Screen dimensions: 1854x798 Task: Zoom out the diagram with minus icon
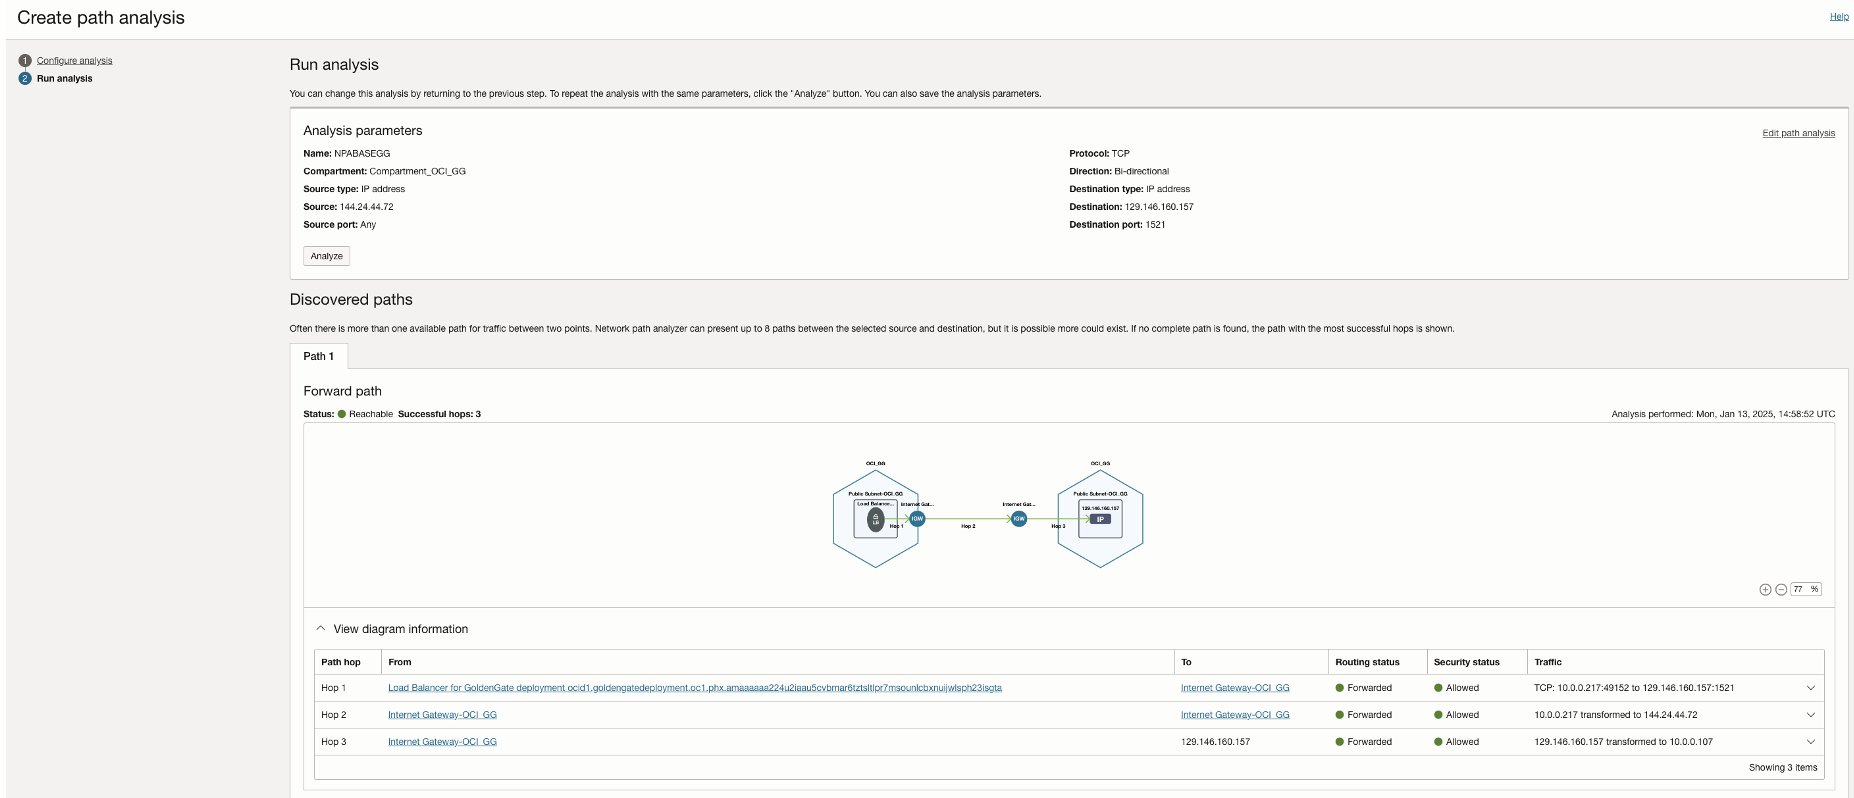click(x=1781, y=590)
